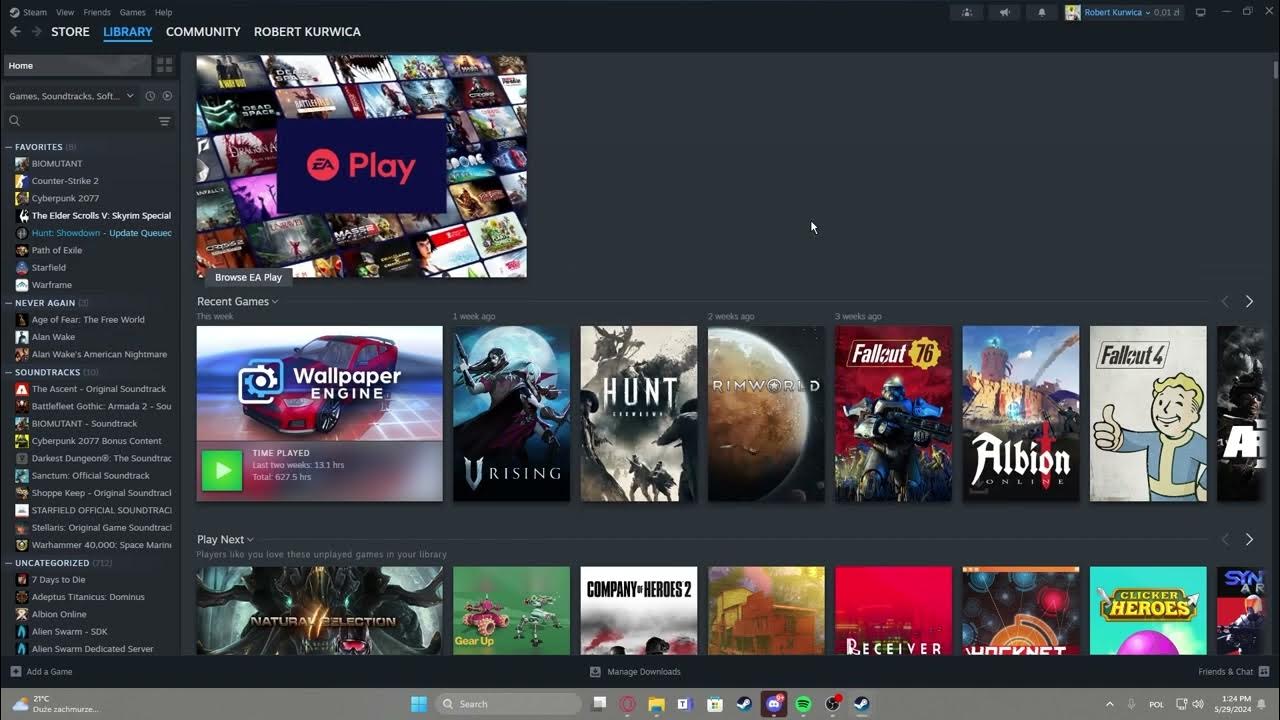Open the Friends & Chat icon
Viewport: 1280px width, 720px height.
(1264, 672)
